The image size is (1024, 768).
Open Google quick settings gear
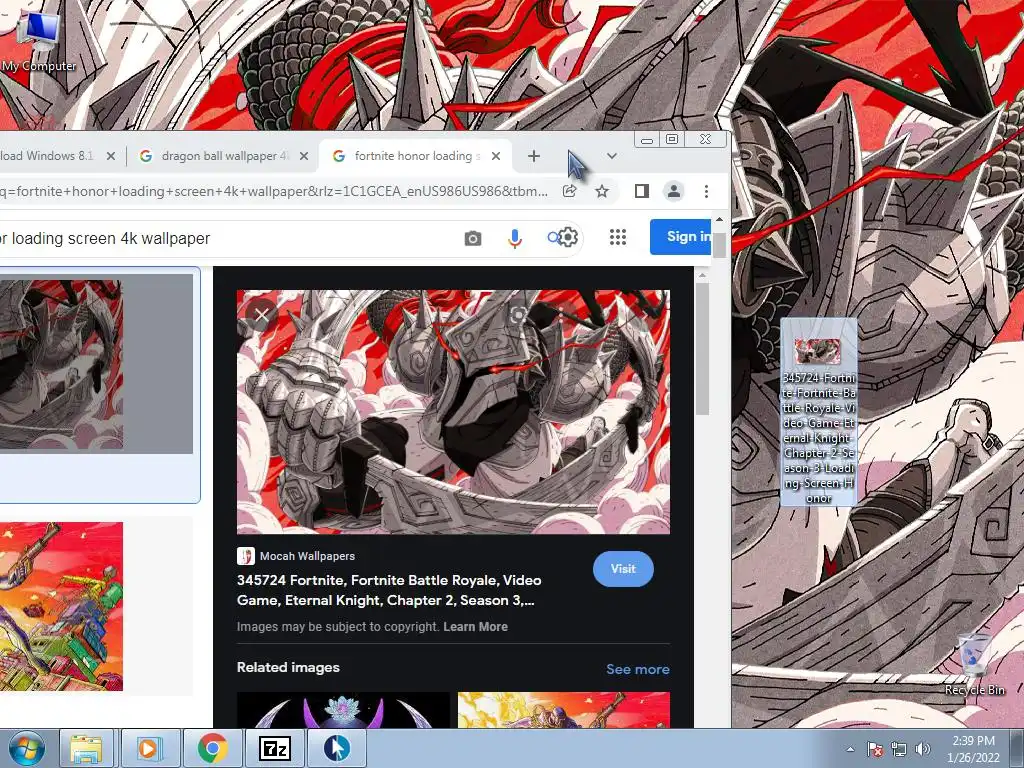[568, 236]
